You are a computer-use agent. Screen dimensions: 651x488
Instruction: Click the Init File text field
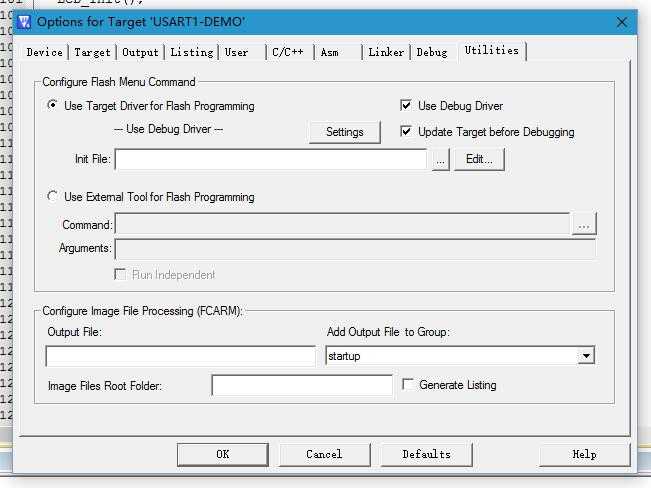[x=271, y=159]
